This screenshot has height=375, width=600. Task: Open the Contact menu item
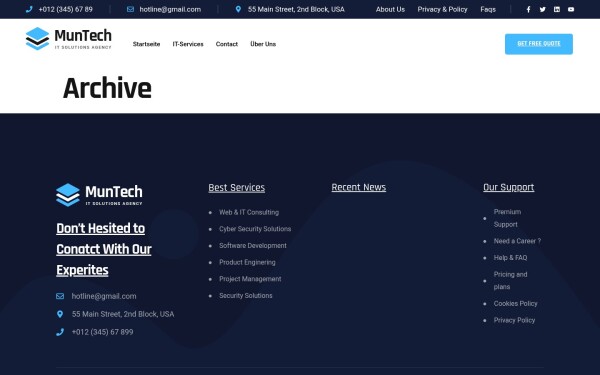(227, 44)
